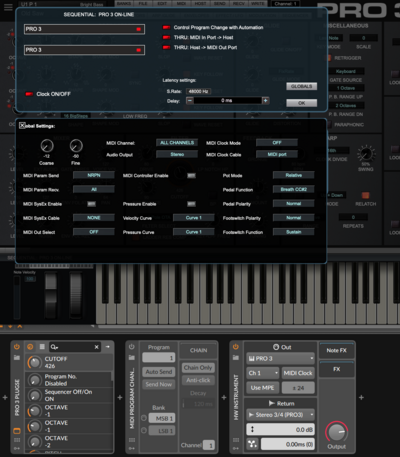Expand the Stereo 3/4 (PRO3) return dropdown

(x=280, y=415)
